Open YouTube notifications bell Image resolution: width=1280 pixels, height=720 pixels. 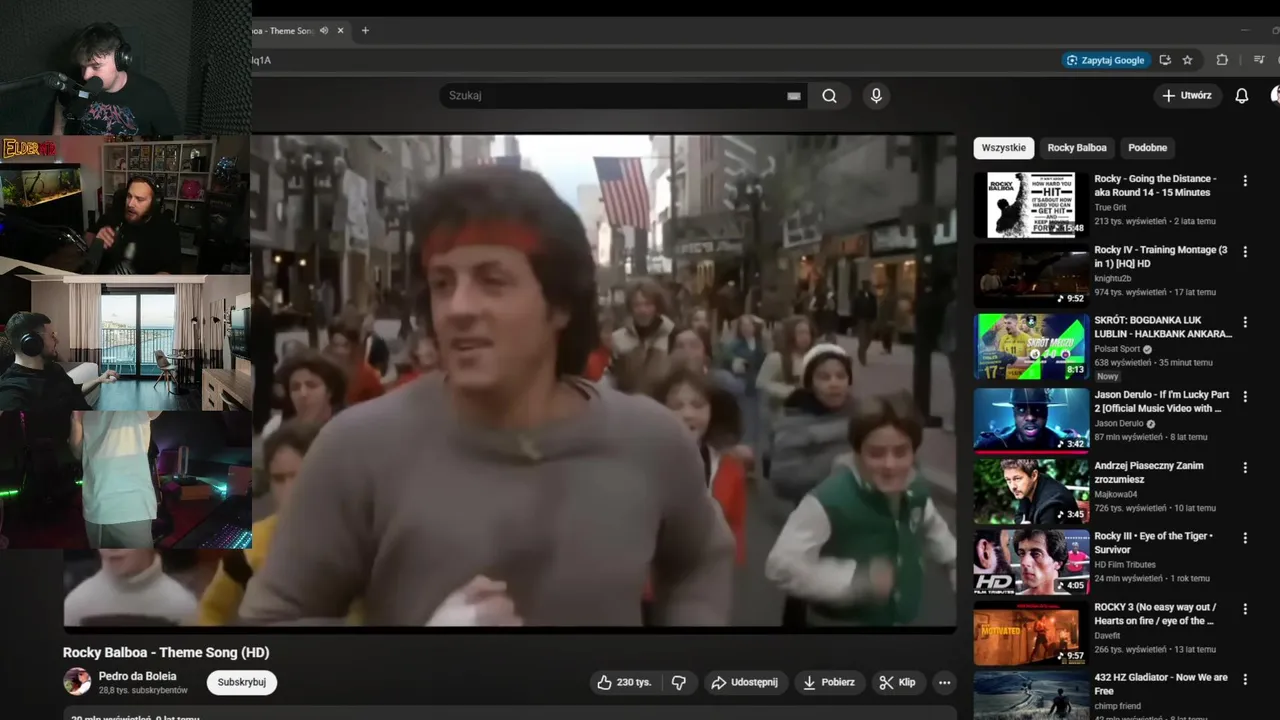point(1241,96)
